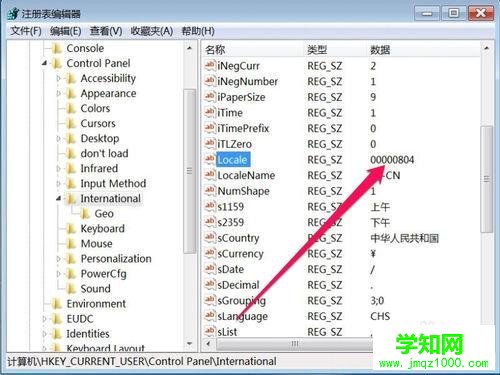This screenshot has width=500, height=375.
Task: Click the iTLZero string value icon
Action: (209, 144)
